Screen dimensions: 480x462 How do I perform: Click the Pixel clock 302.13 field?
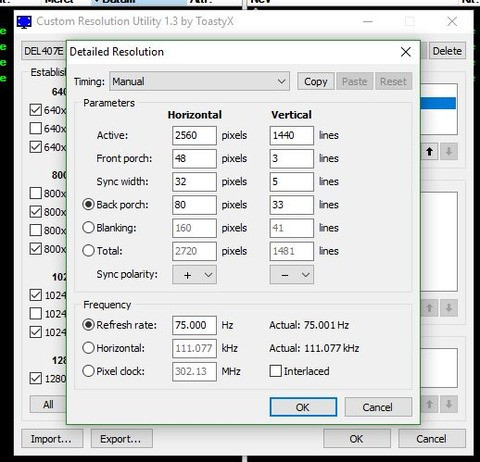pyautogui.click(x=194, y=371)
